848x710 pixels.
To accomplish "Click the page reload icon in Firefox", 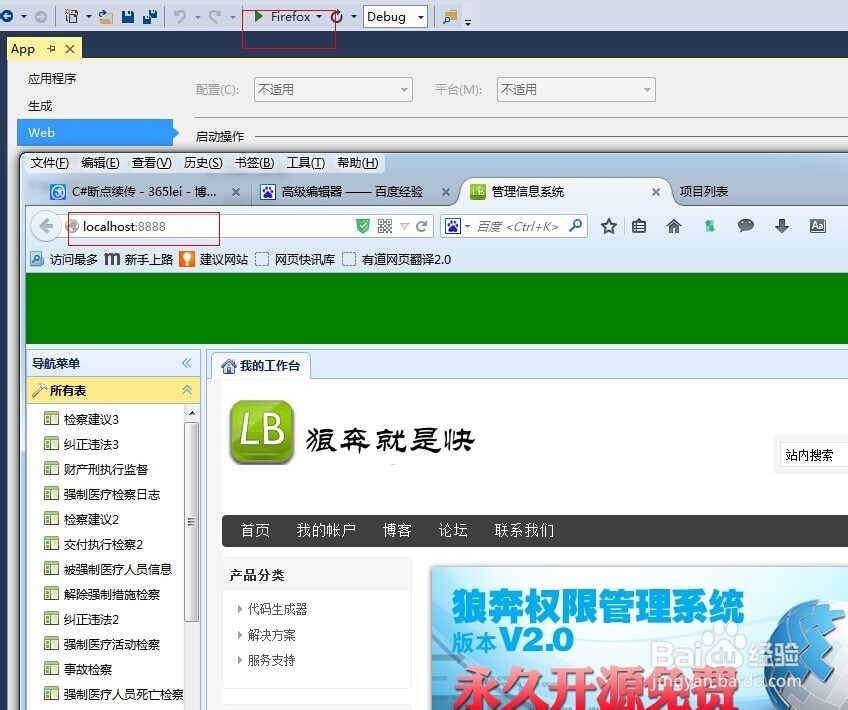I will coord(421,226).
